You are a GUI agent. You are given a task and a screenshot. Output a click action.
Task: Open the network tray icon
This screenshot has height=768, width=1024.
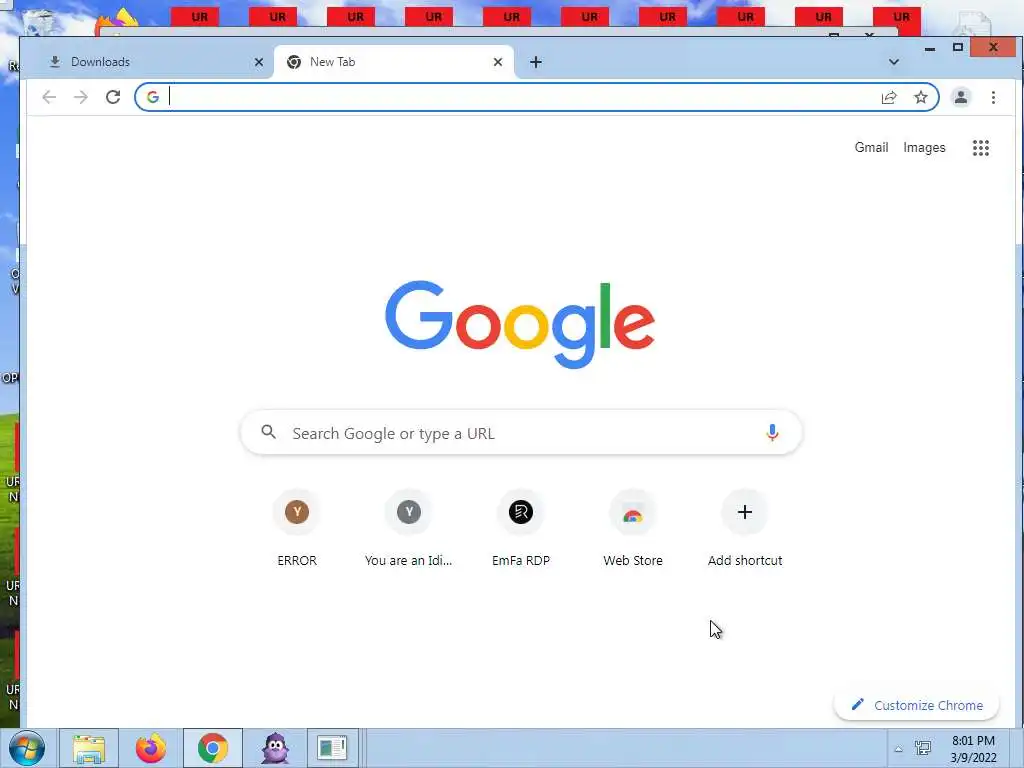[923, 748]
